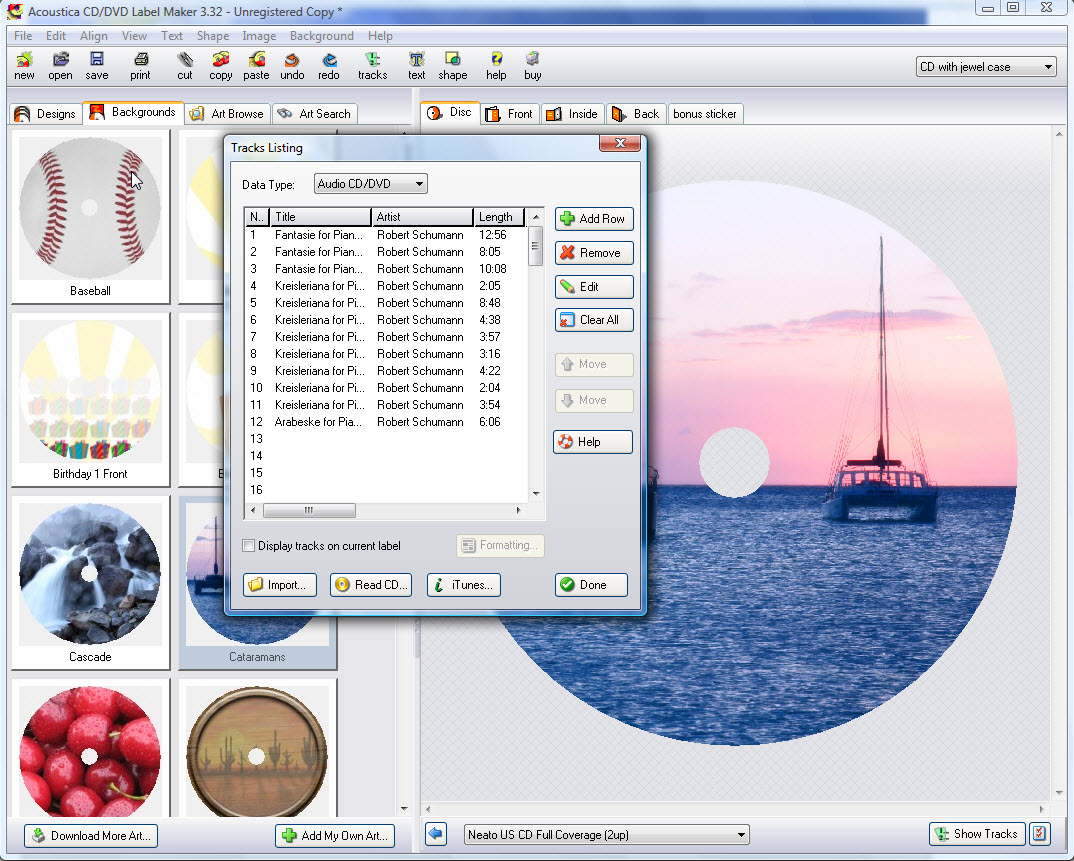Click the blue back arrow icon
The width and height of the screenshot is (1074, 861).
[436, 834]
